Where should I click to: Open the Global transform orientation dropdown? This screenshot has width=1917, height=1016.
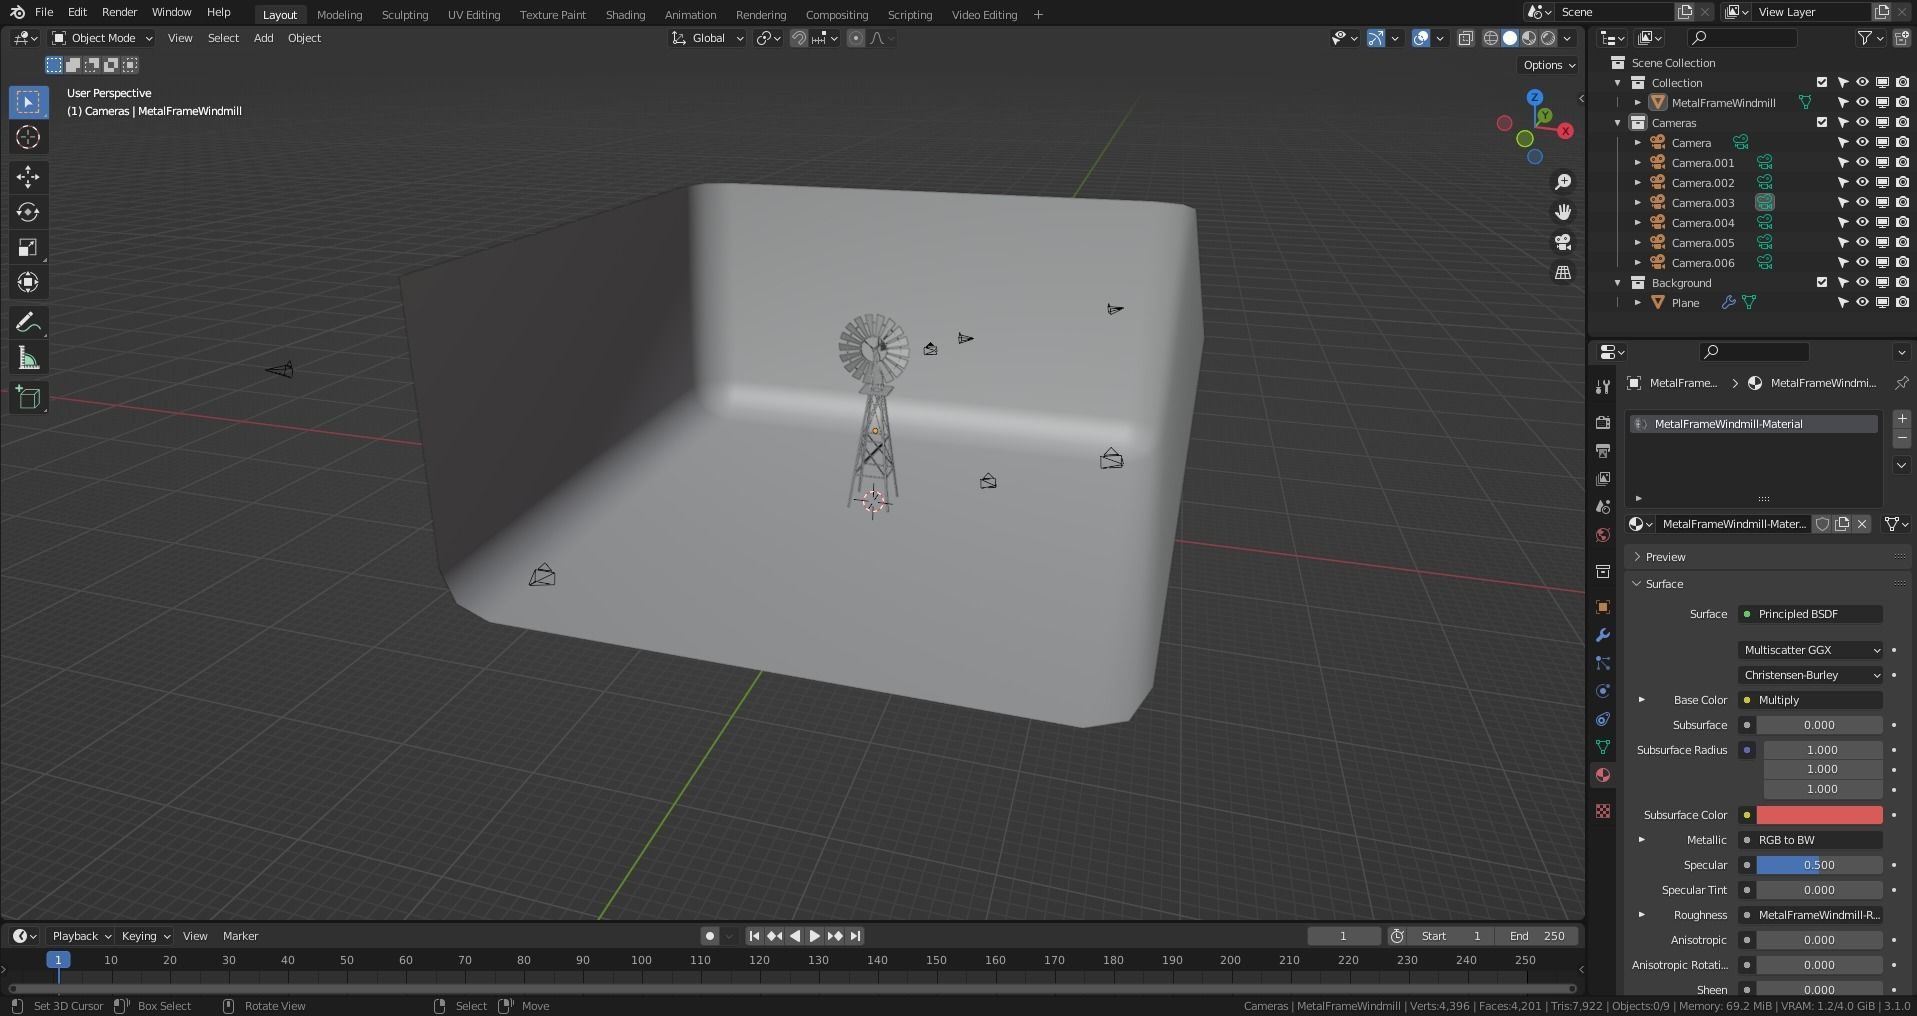point(708,38)
